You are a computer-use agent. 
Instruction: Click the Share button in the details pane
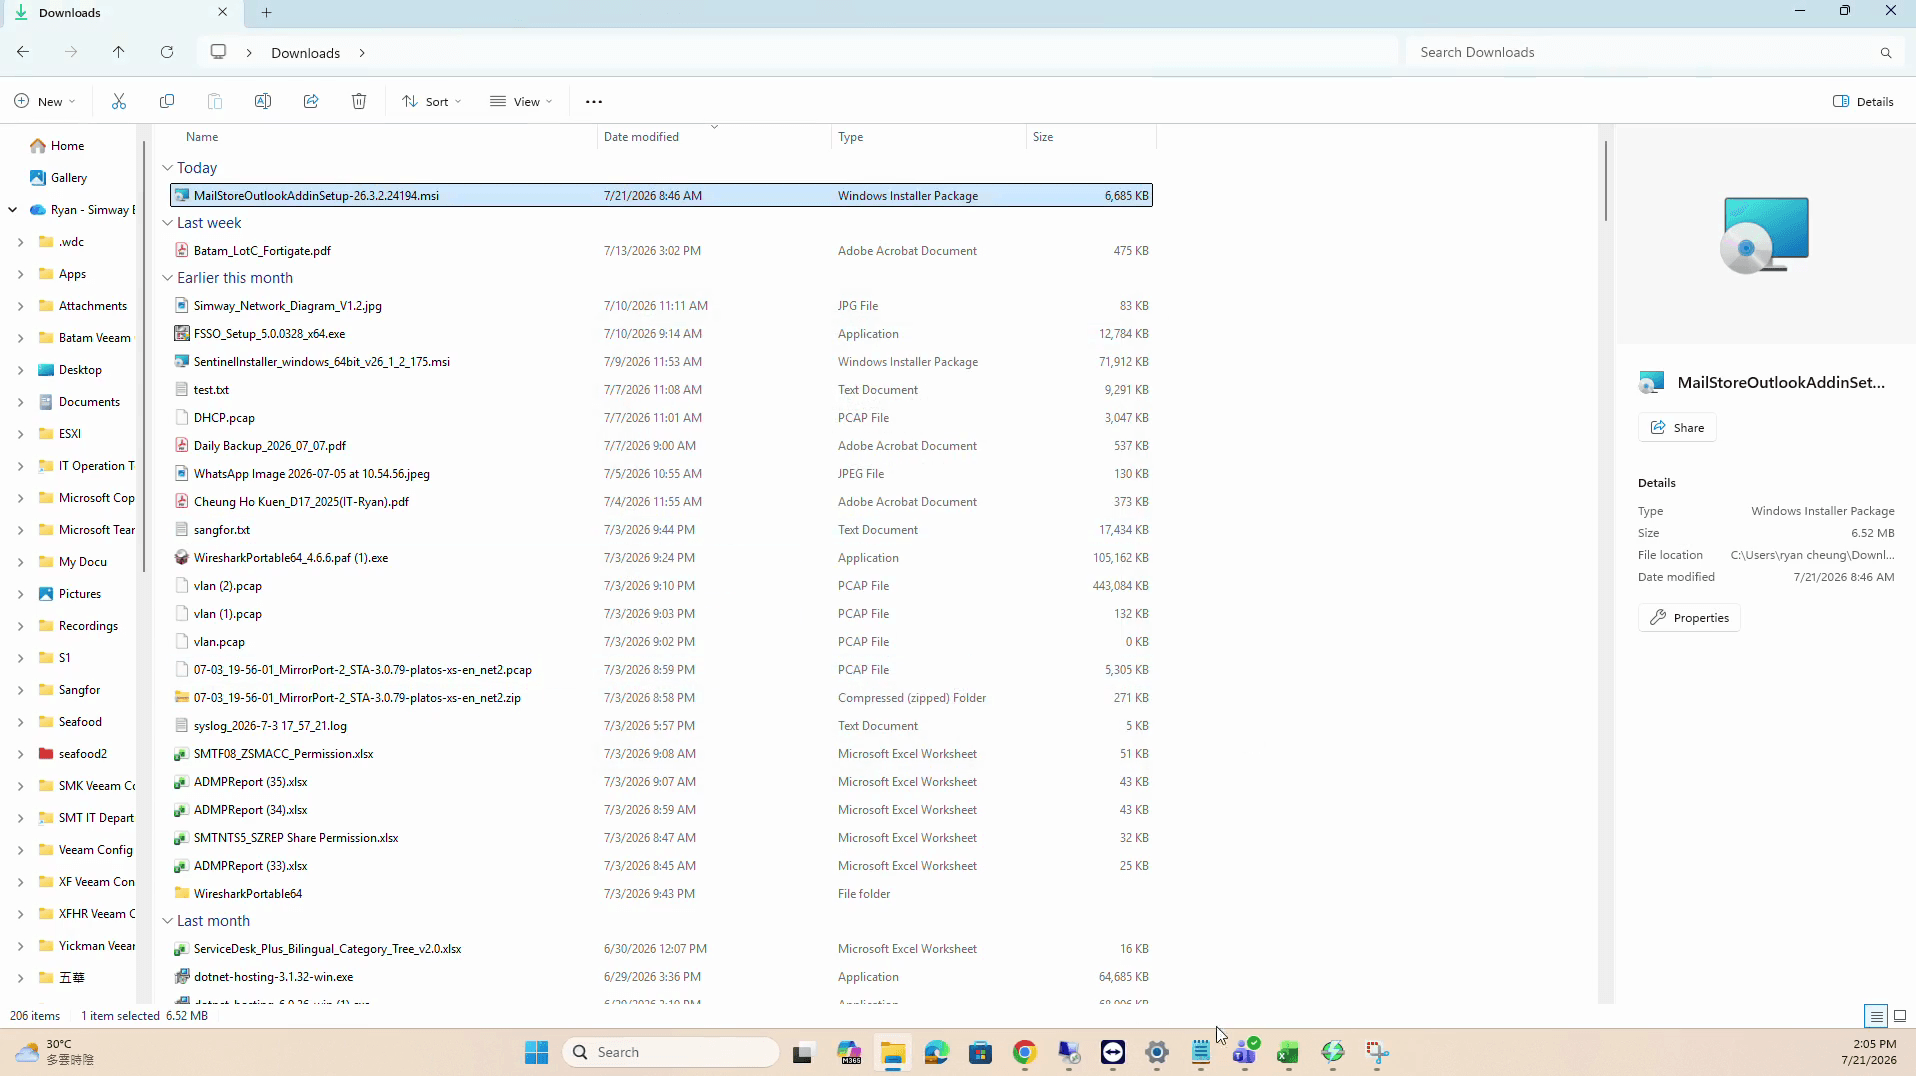[1677, 428]
